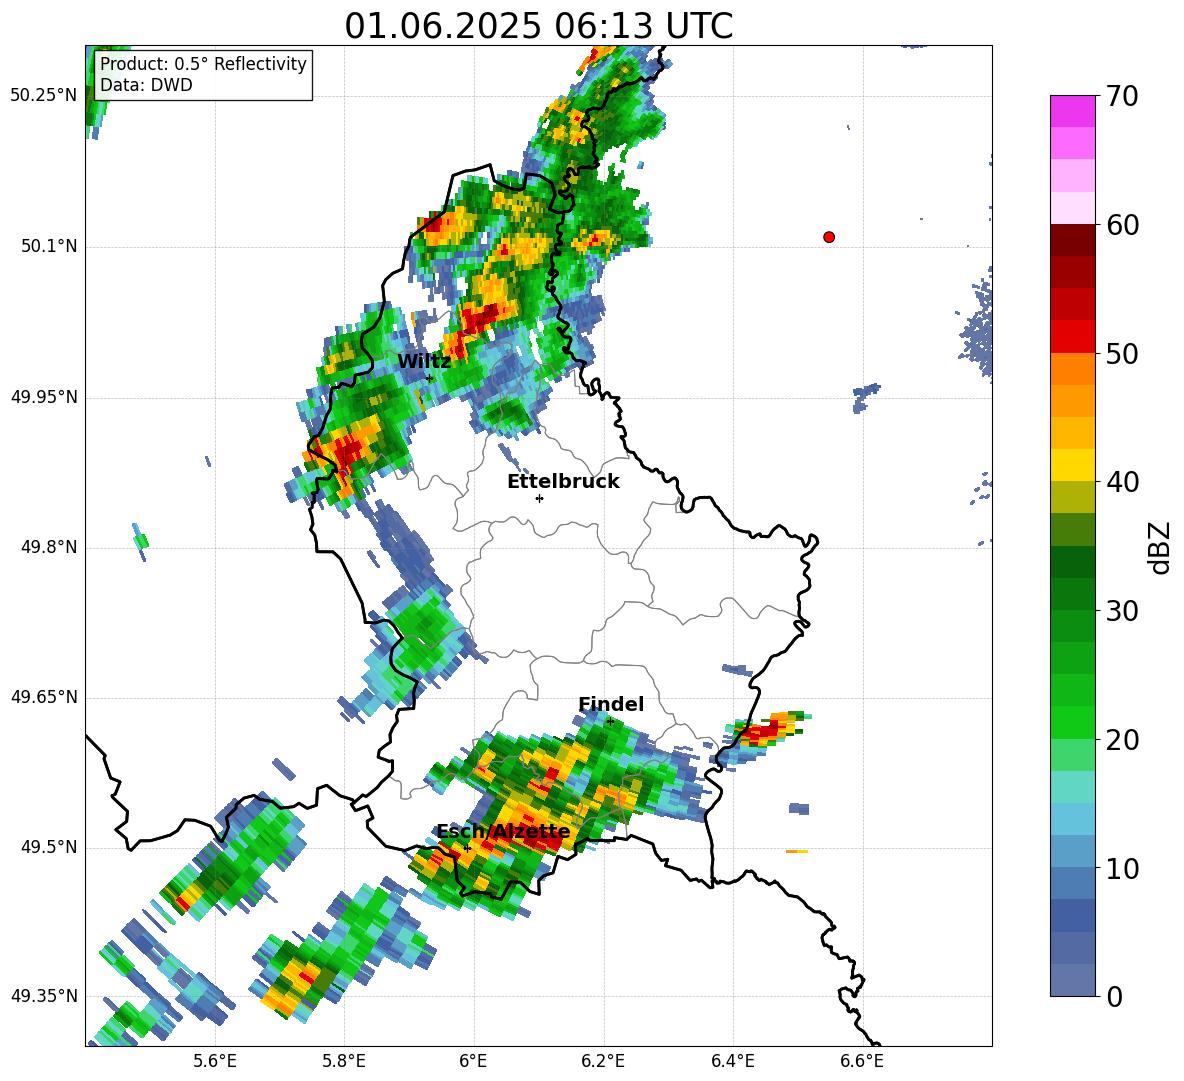Click the 6.2°E longitude label
This screenshot has height=1081, width=1184.
603,1061
